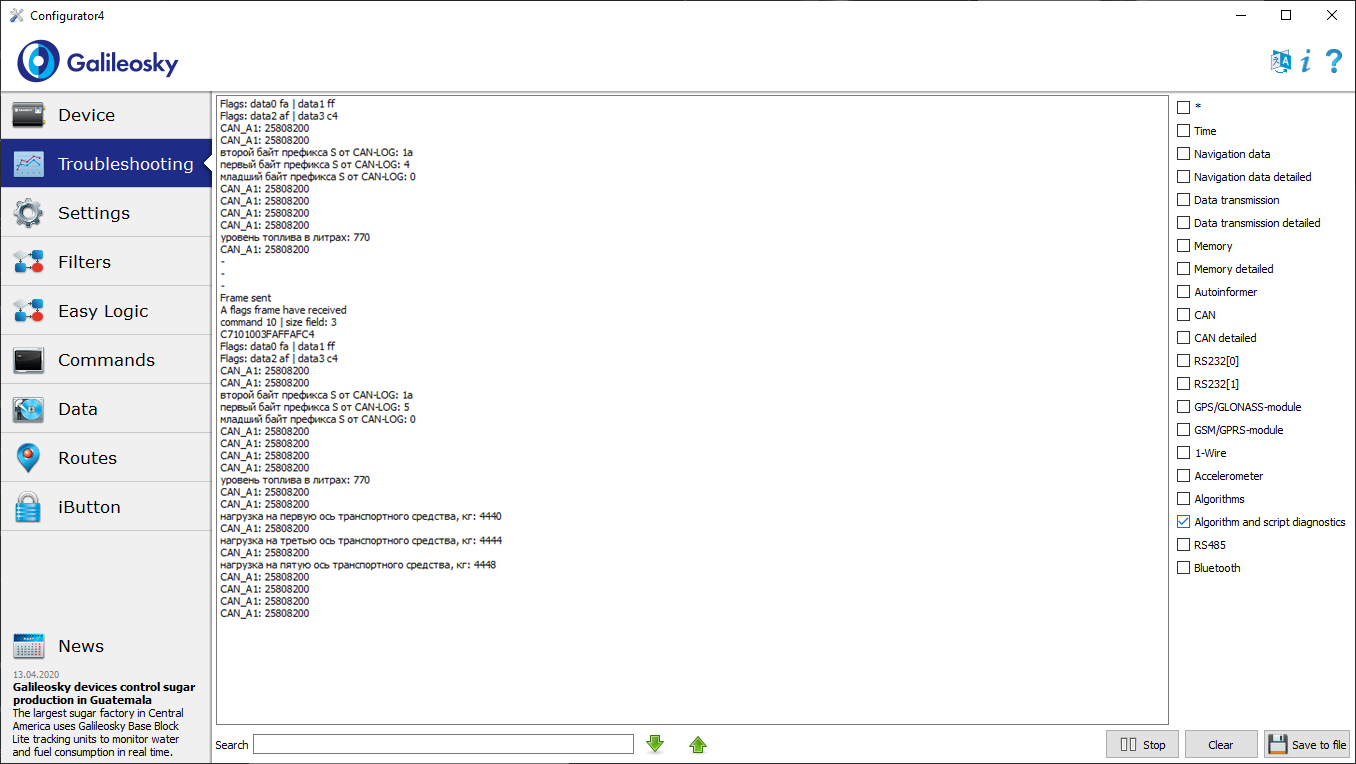The height and width of the screenshot is (764, 1356).
Task: Switch to the Filters tab
Action: coord(106,262)
